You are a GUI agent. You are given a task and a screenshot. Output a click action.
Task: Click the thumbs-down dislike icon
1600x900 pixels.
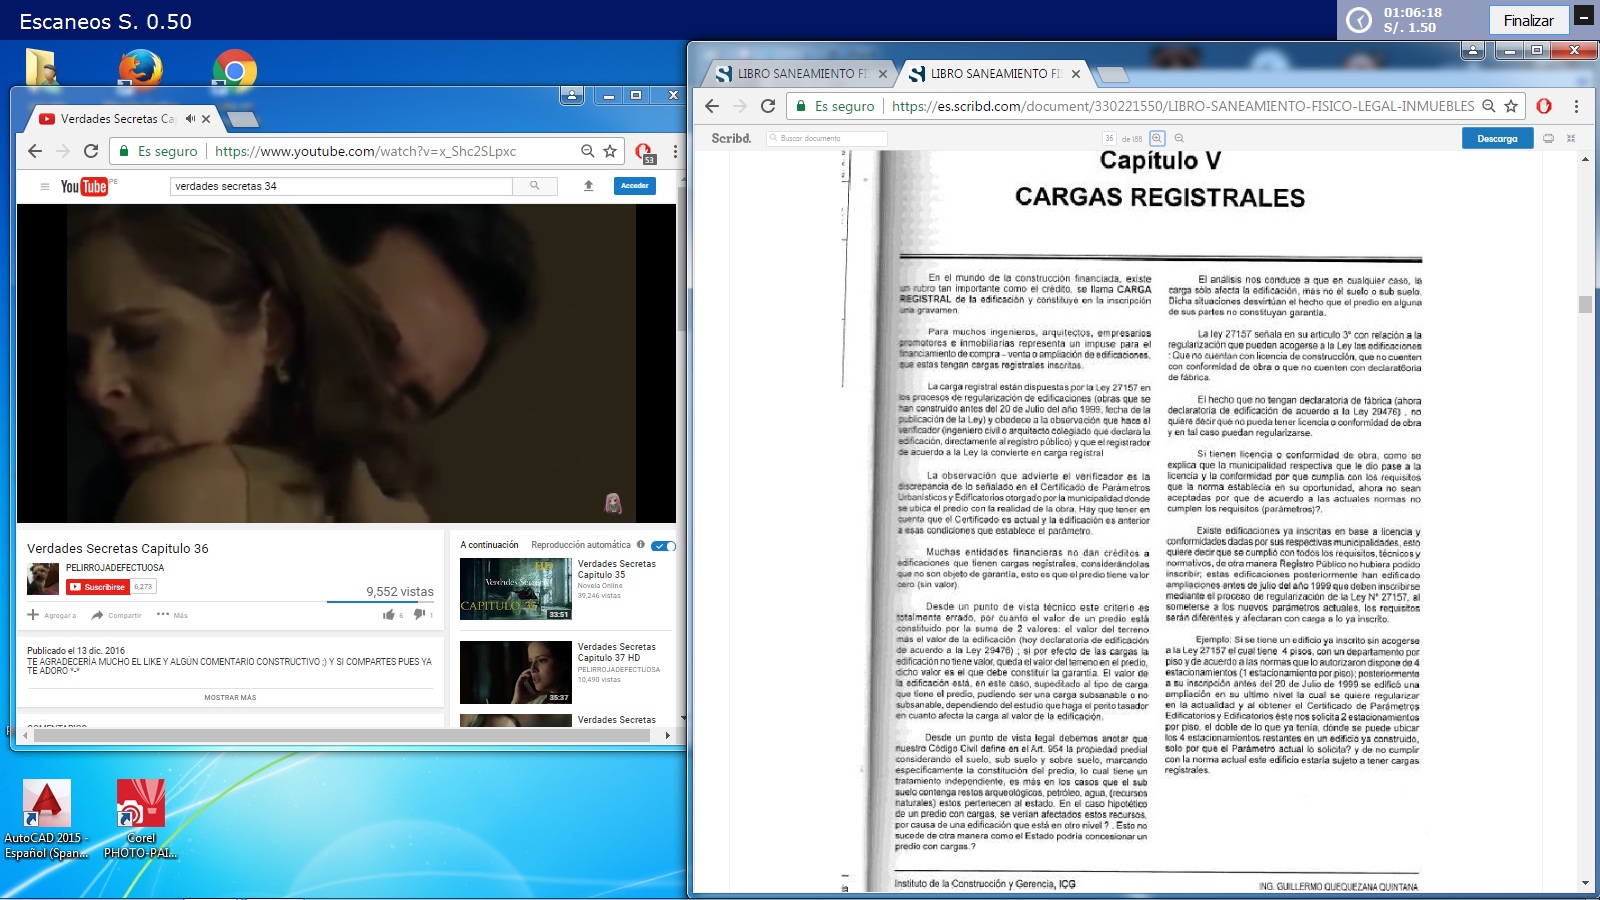[419, 615]
